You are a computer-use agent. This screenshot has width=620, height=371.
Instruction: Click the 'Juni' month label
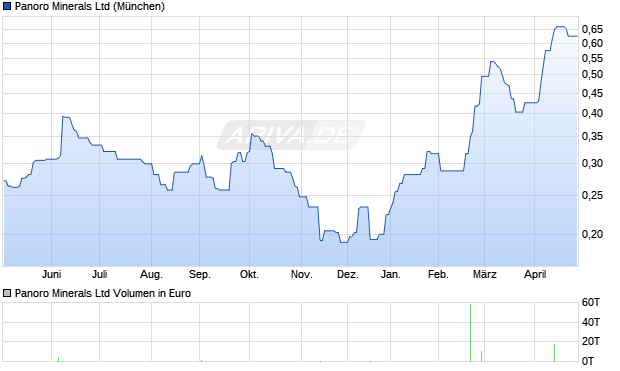click(x=51, y=274)
